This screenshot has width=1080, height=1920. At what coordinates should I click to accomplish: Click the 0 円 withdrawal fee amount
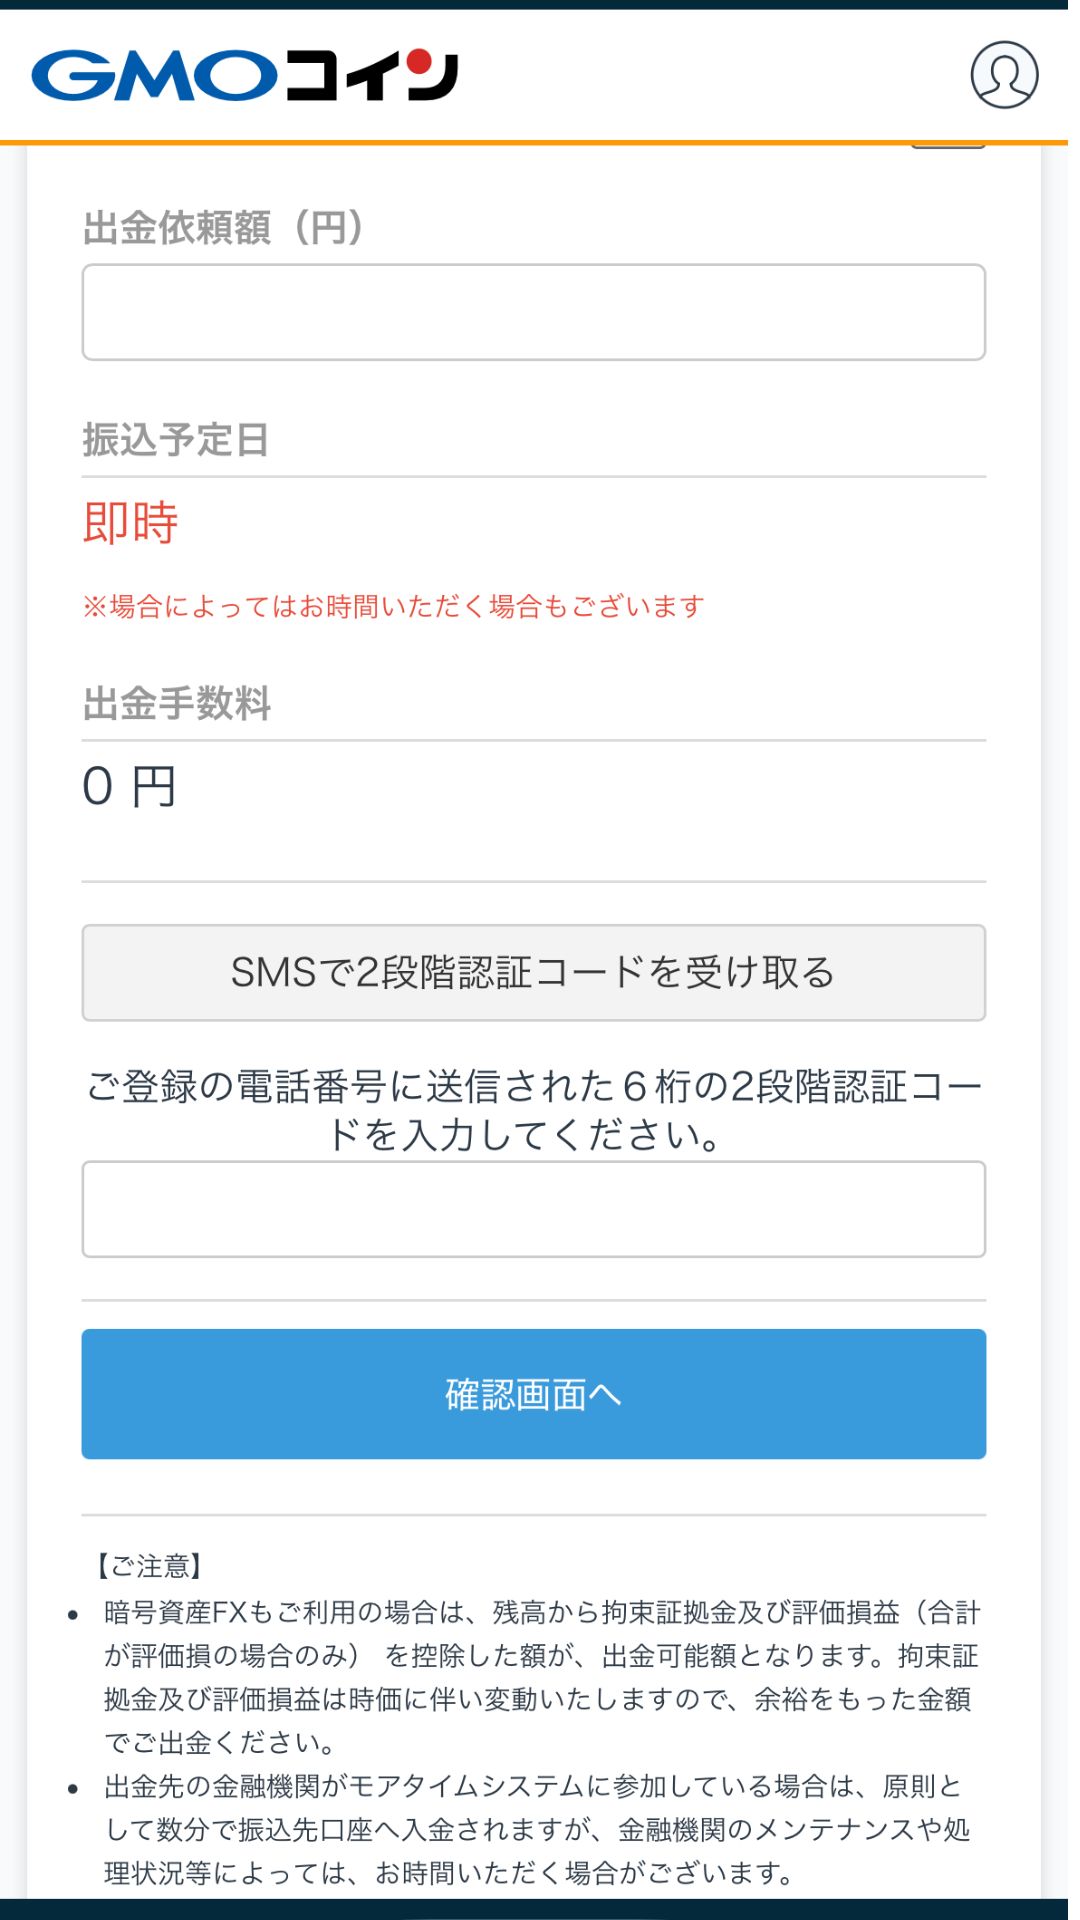130,787
